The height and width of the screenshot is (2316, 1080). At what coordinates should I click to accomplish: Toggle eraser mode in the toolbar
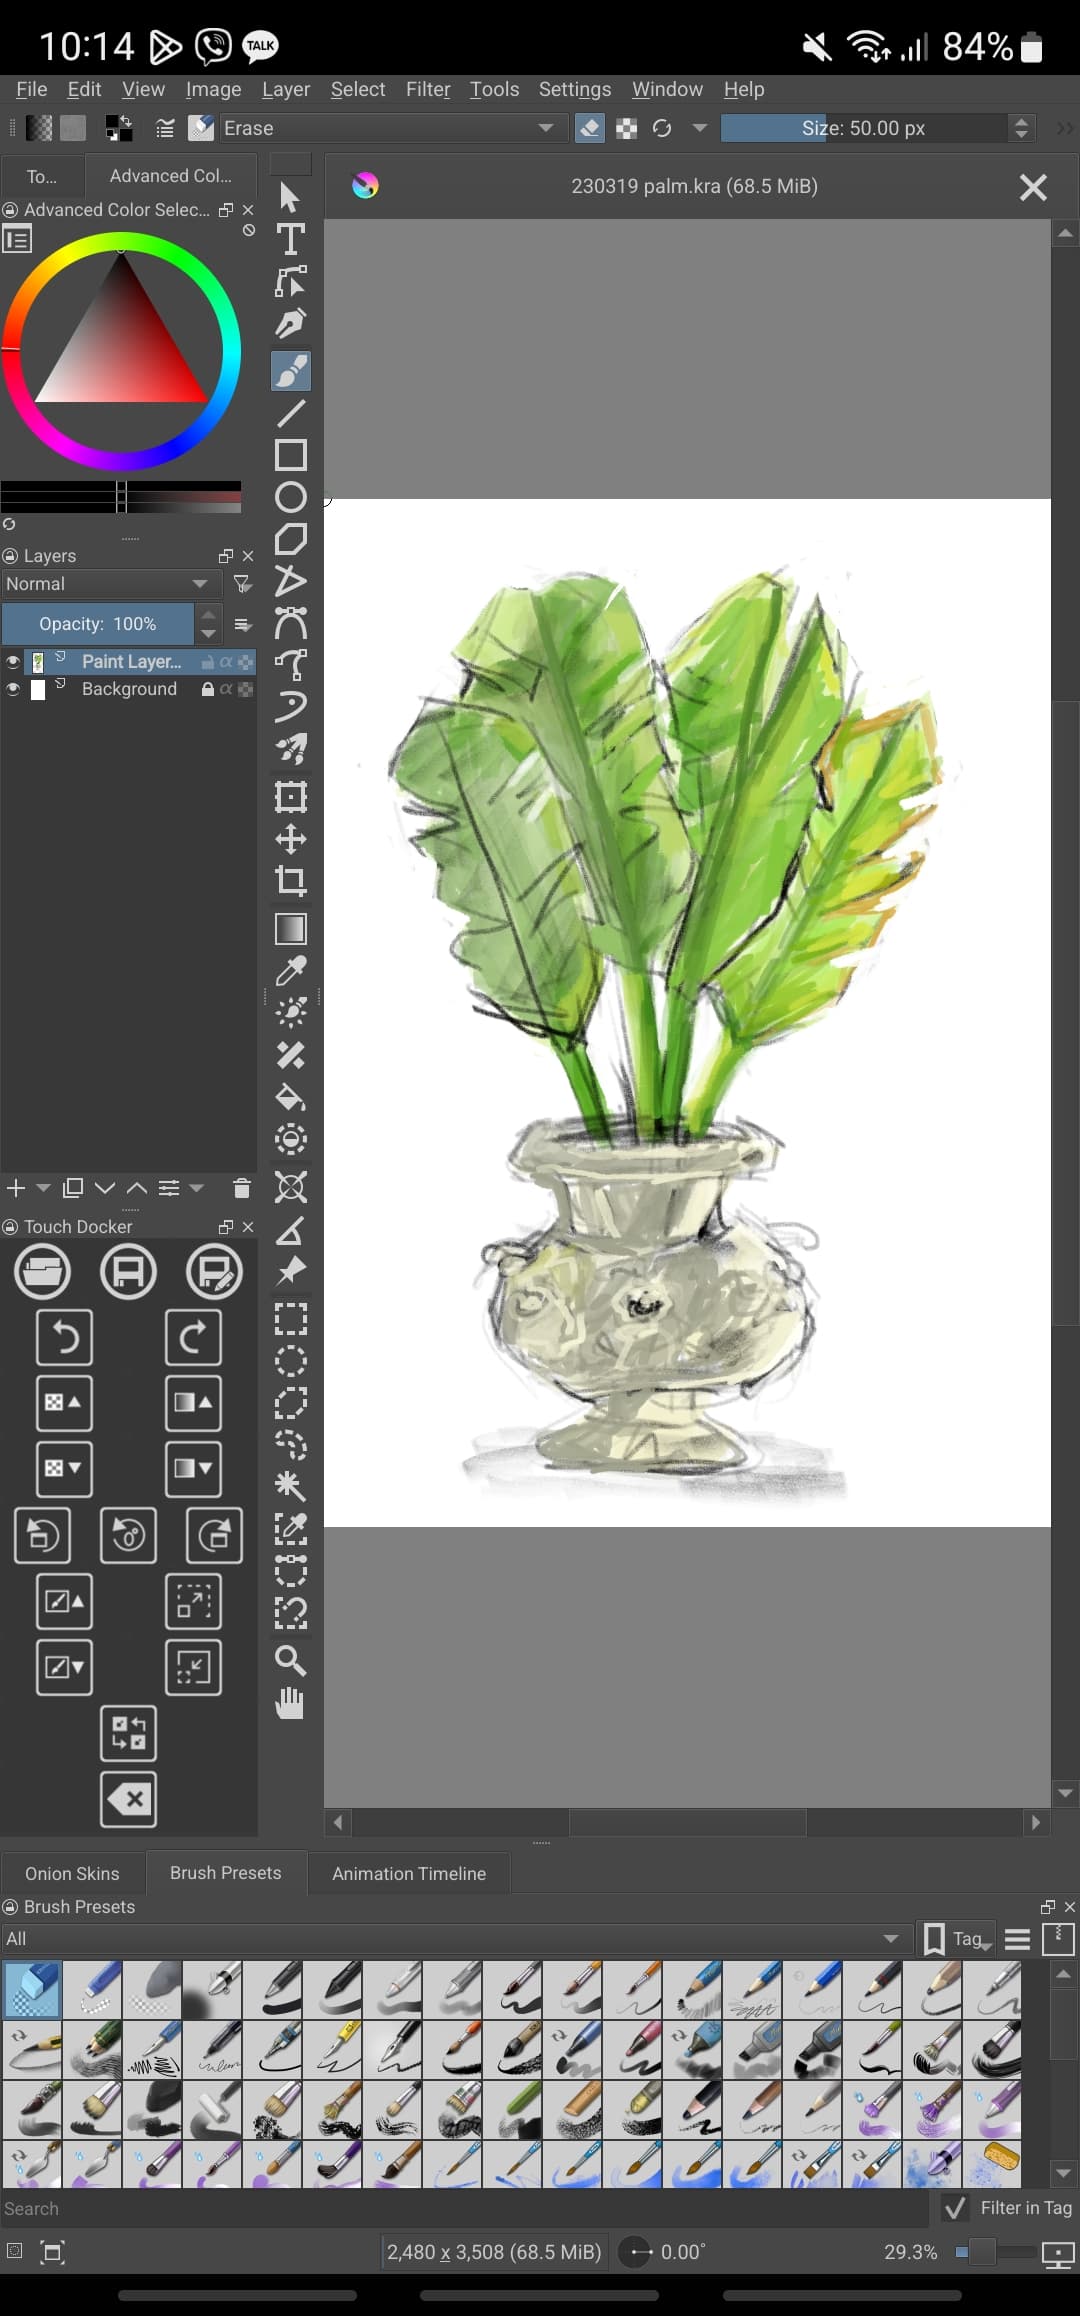590,128
